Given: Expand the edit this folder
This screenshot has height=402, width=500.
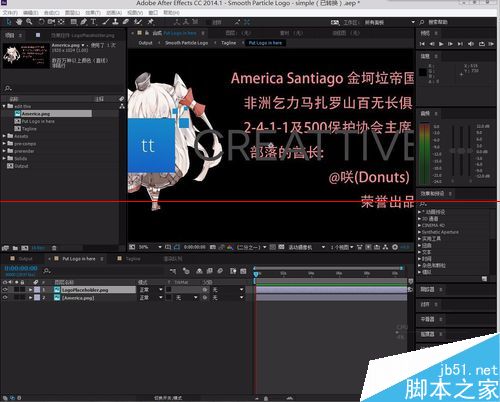Looking at the screenshot, I should point(4,106).
